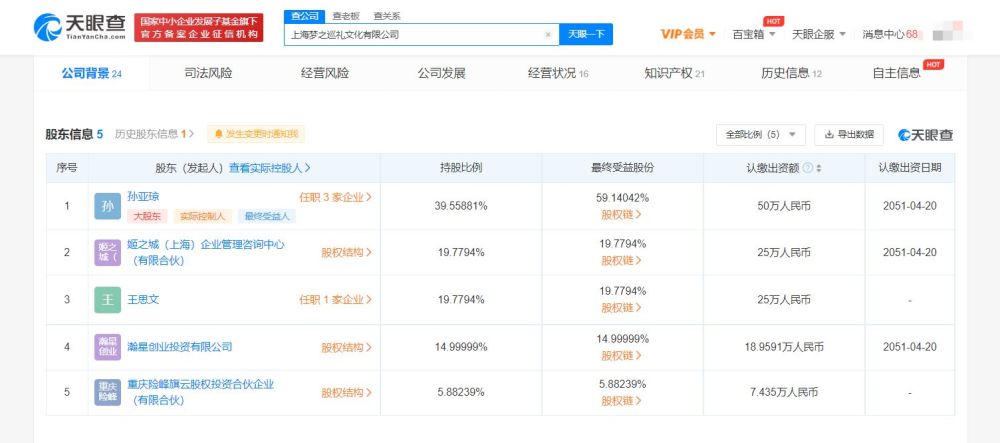This screenshot has height=443, width=1000.
Task: Click the blurred user avatar
Action: coord(946,33)
